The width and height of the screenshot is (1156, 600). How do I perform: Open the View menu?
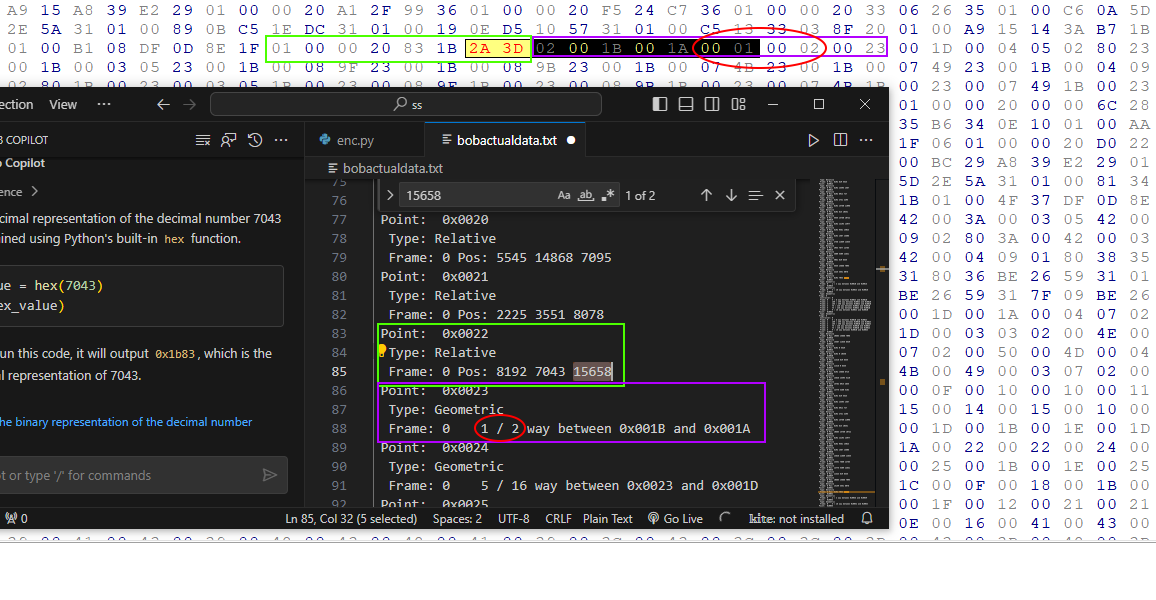point(63,105)
